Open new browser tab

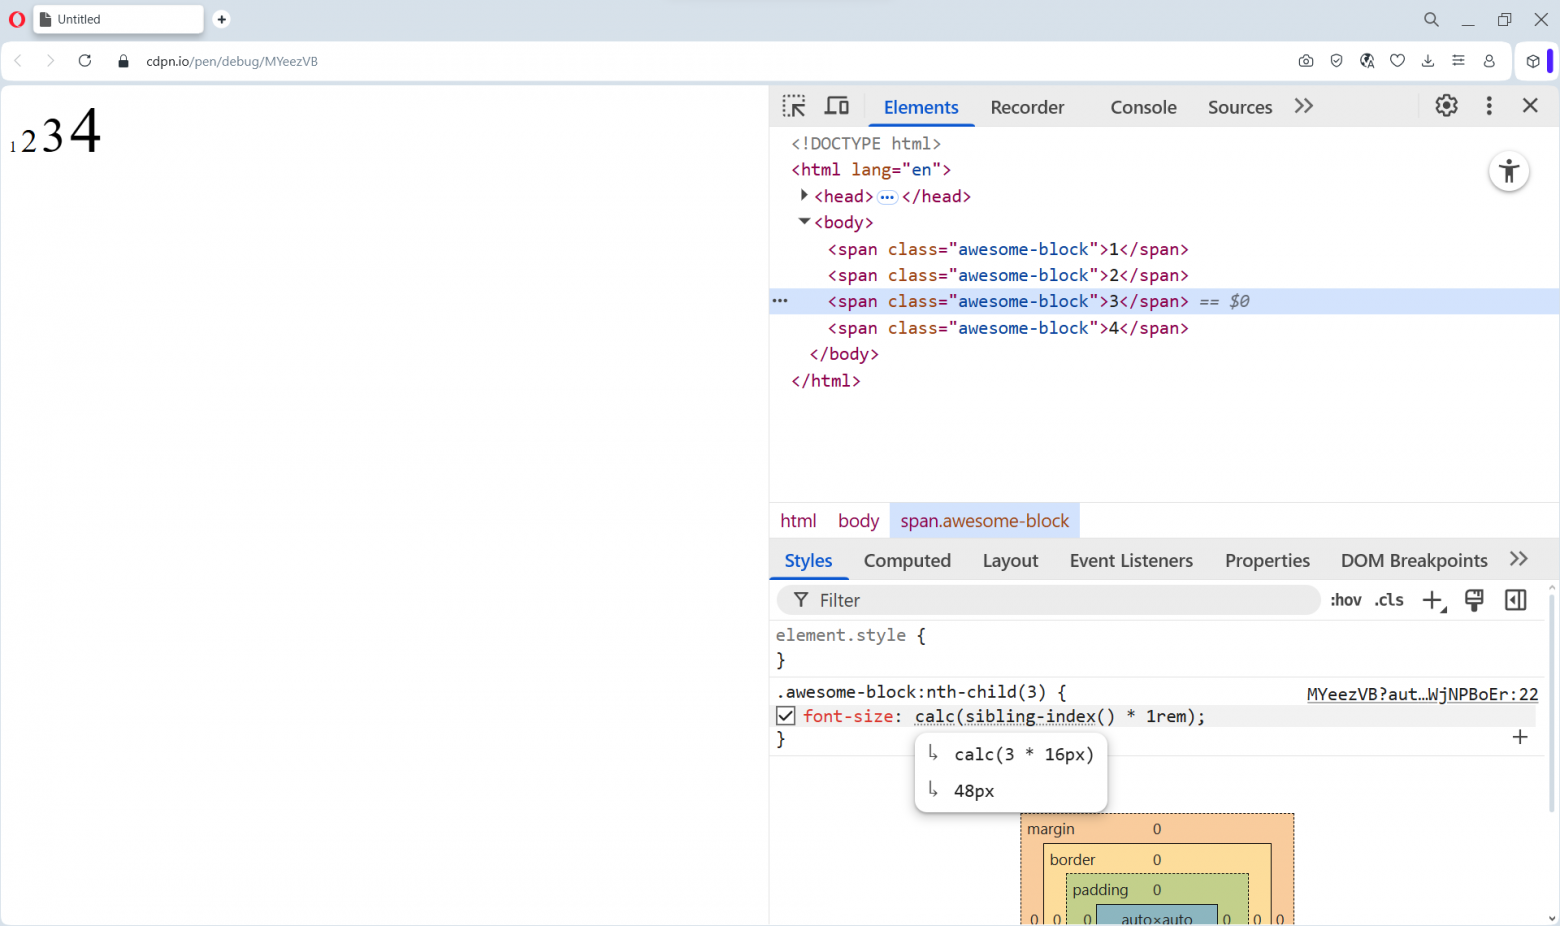(x=222, y=19)
